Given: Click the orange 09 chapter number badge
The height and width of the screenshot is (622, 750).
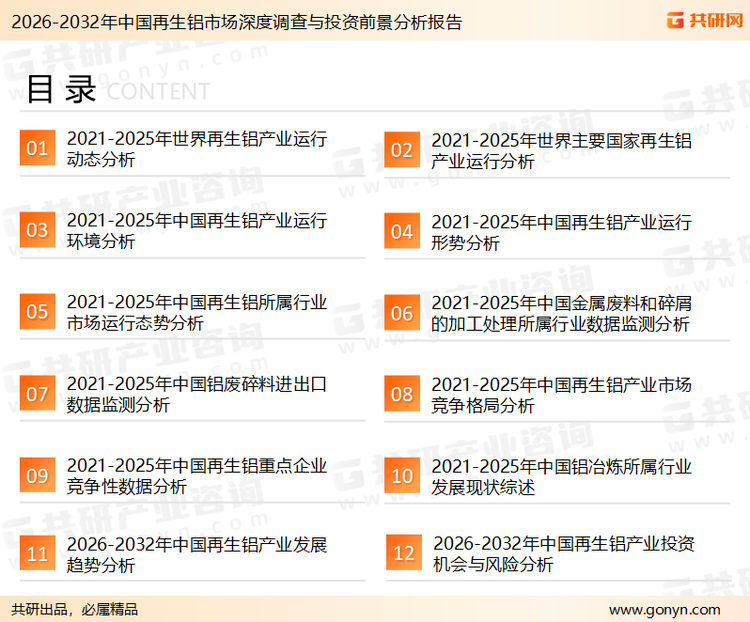Looking at the screenshot, I should tap(37, 475).
